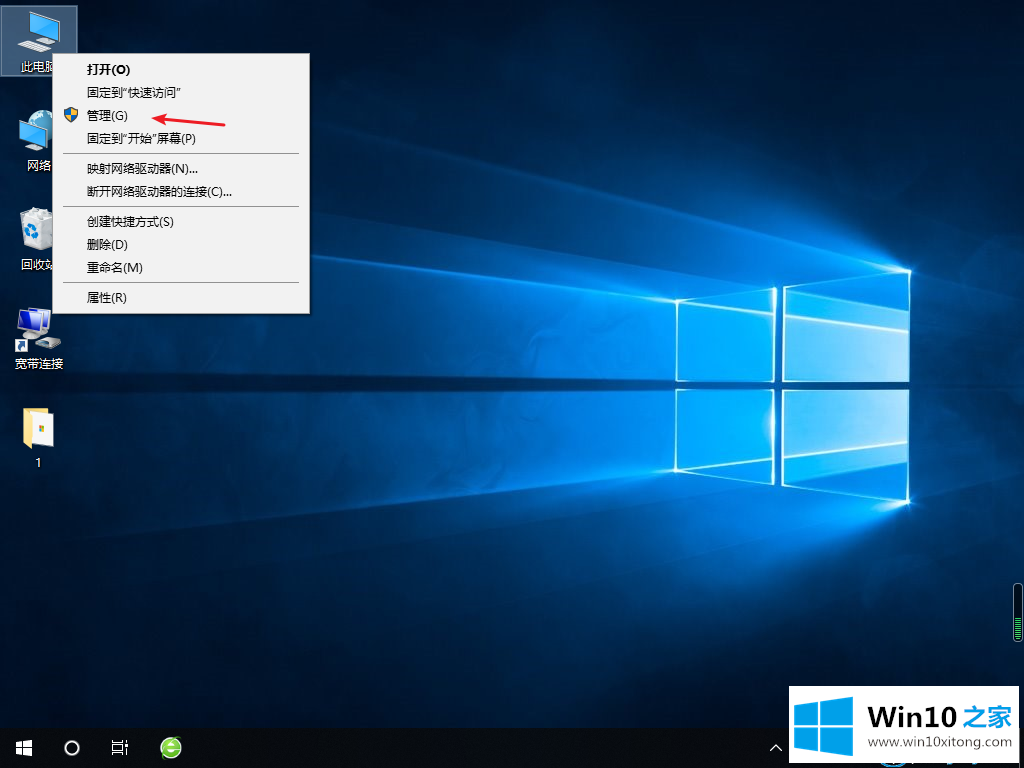Open the Windows Start menu
The height and width of the screenshot is (768, 1024).
(x=24, y=748)
